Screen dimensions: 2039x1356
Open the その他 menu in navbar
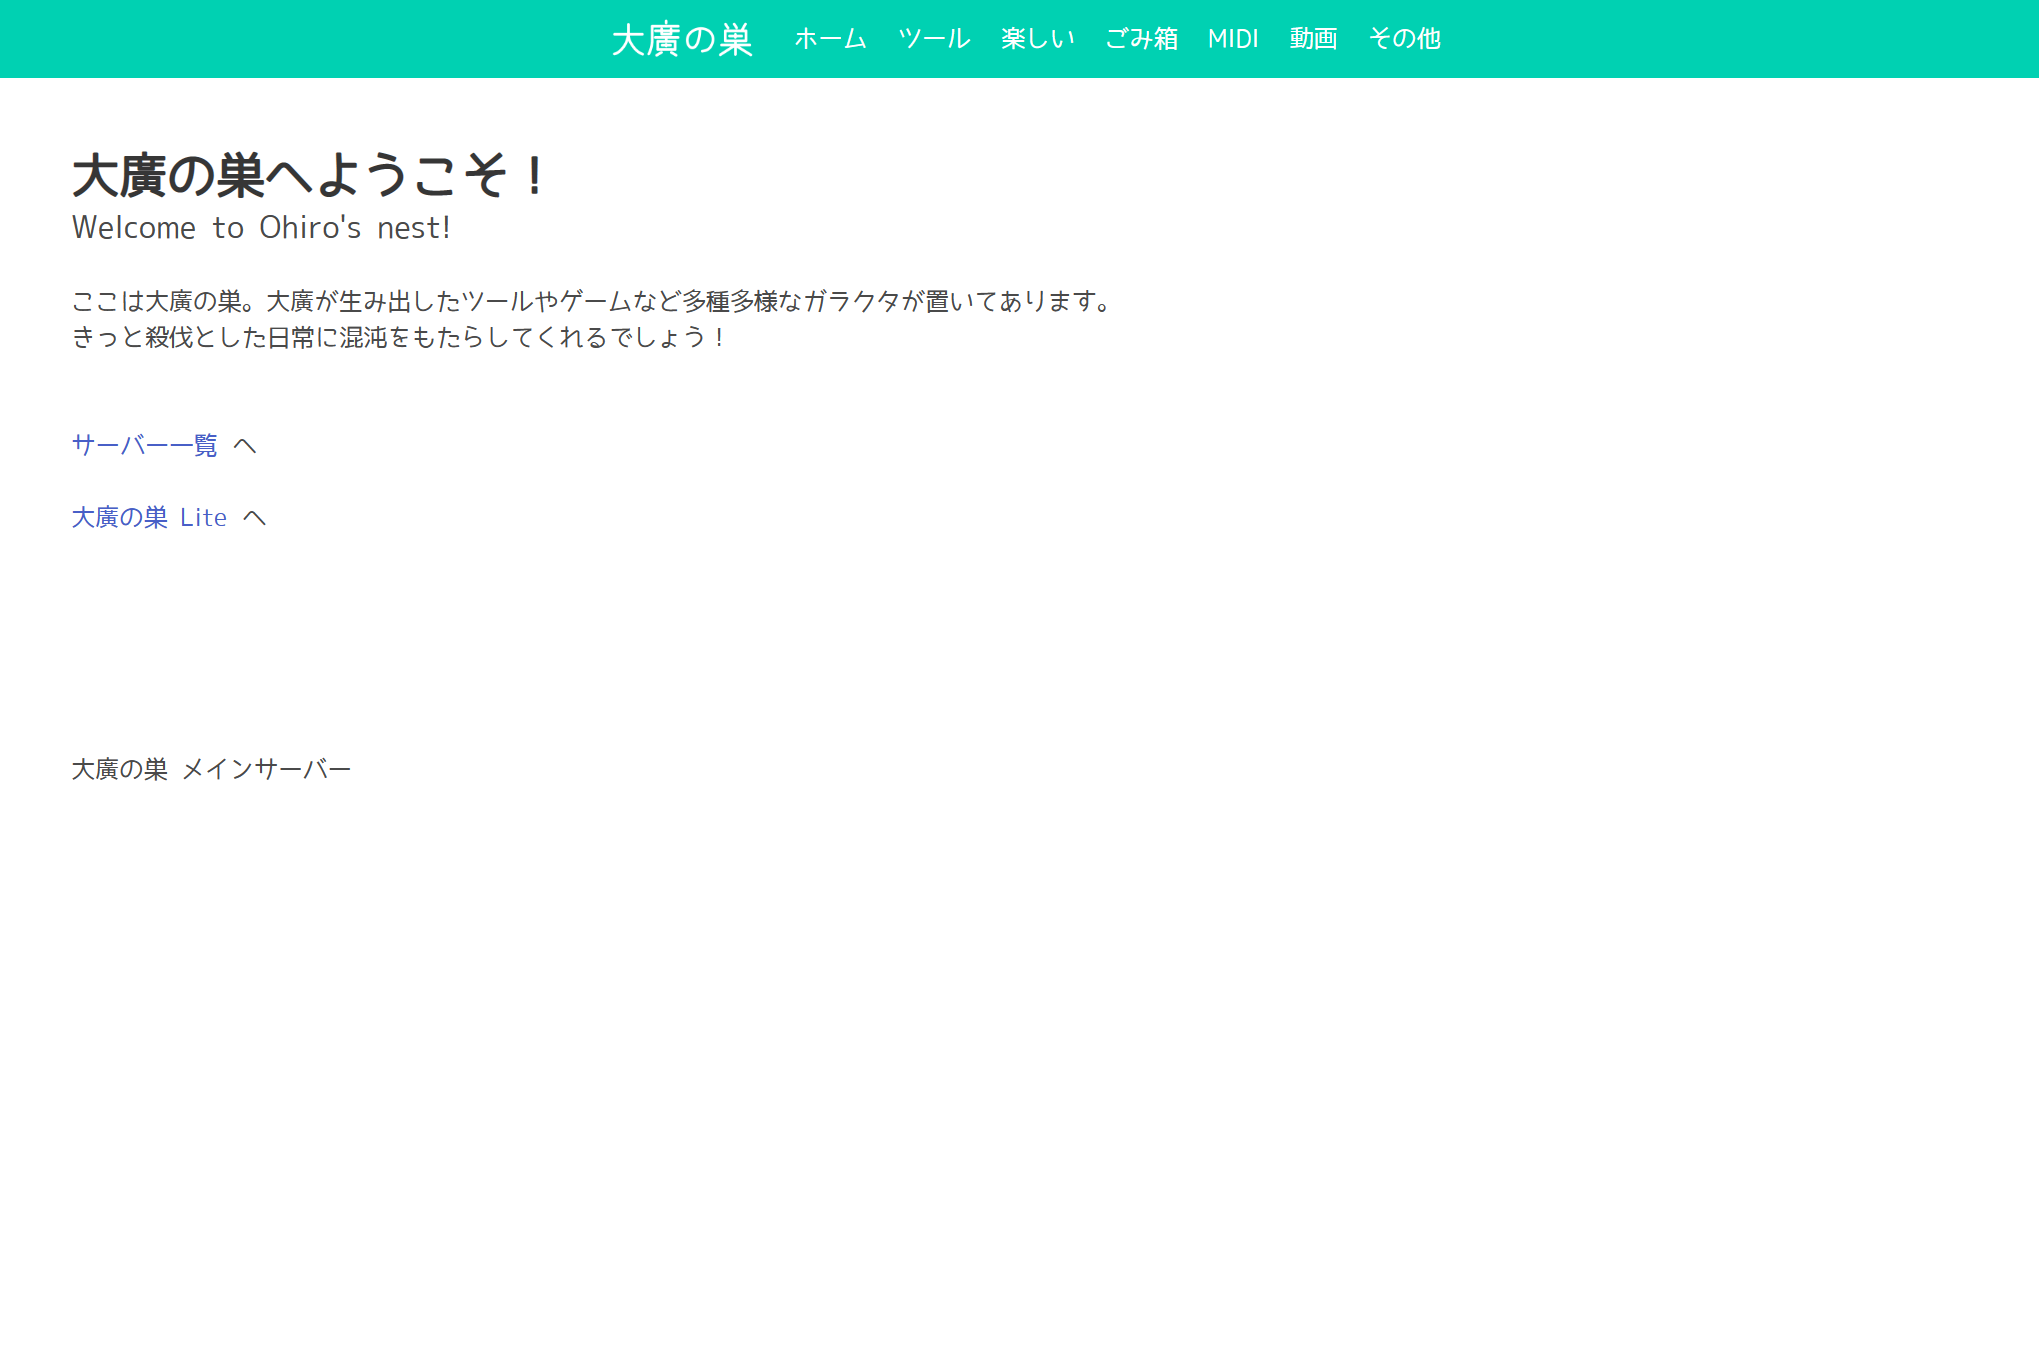click(x=1404, y=39)
